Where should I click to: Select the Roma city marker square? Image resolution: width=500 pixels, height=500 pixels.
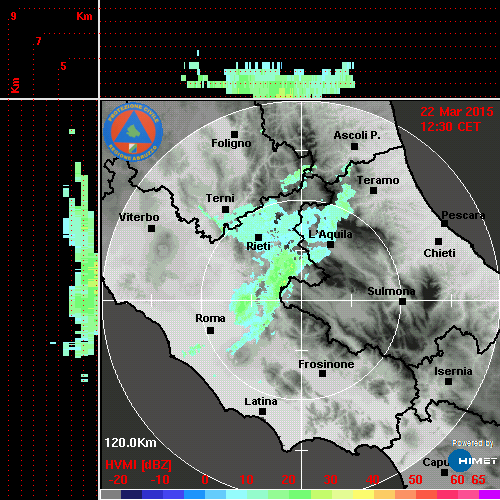(x=210, y=331)
